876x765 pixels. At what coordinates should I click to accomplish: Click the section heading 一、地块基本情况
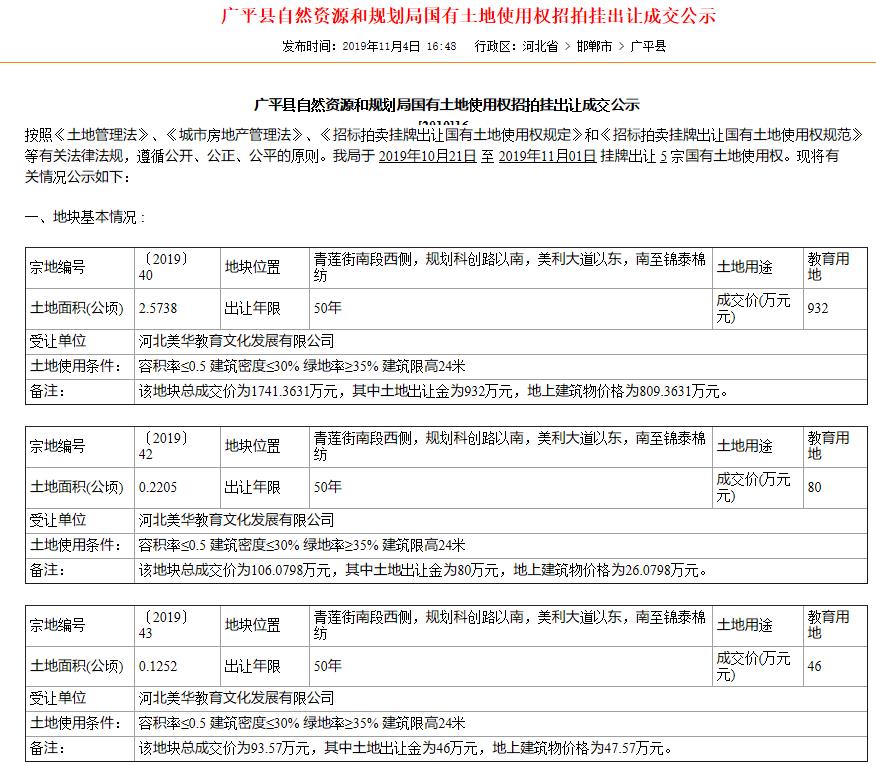85,217
